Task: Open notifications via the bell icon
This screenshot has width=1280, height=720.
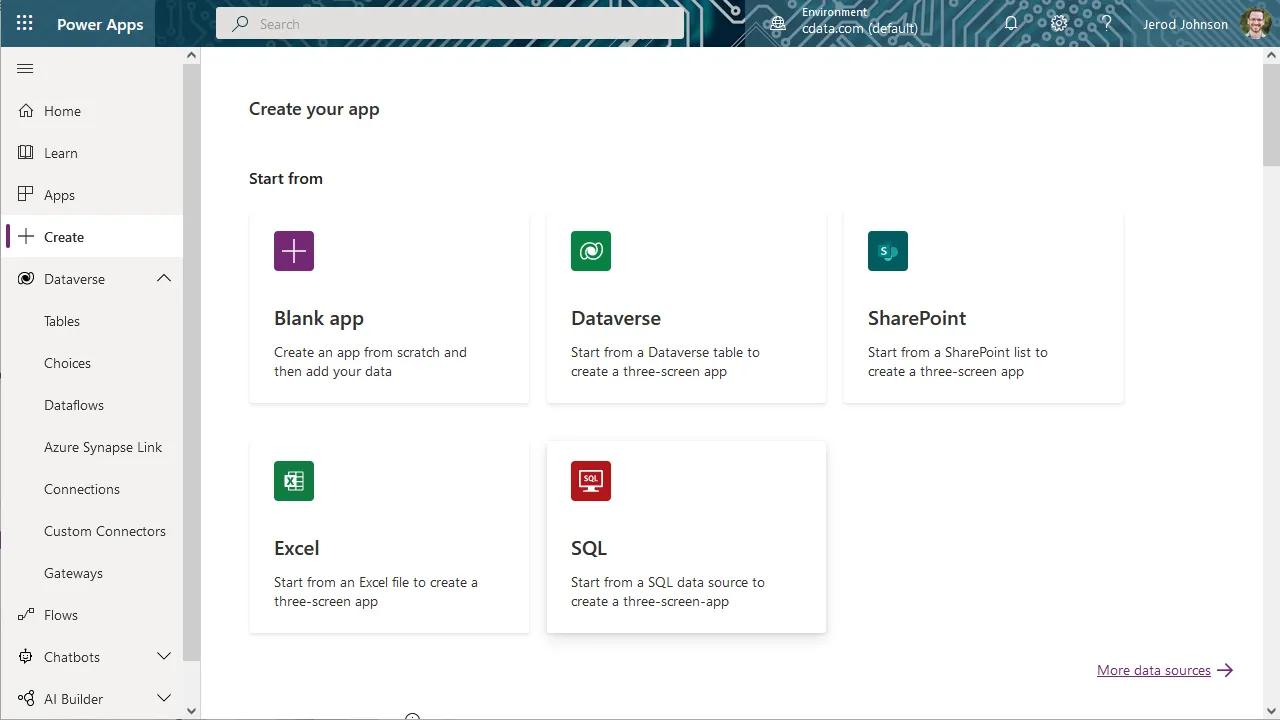Action: [x=1011, y=23]
